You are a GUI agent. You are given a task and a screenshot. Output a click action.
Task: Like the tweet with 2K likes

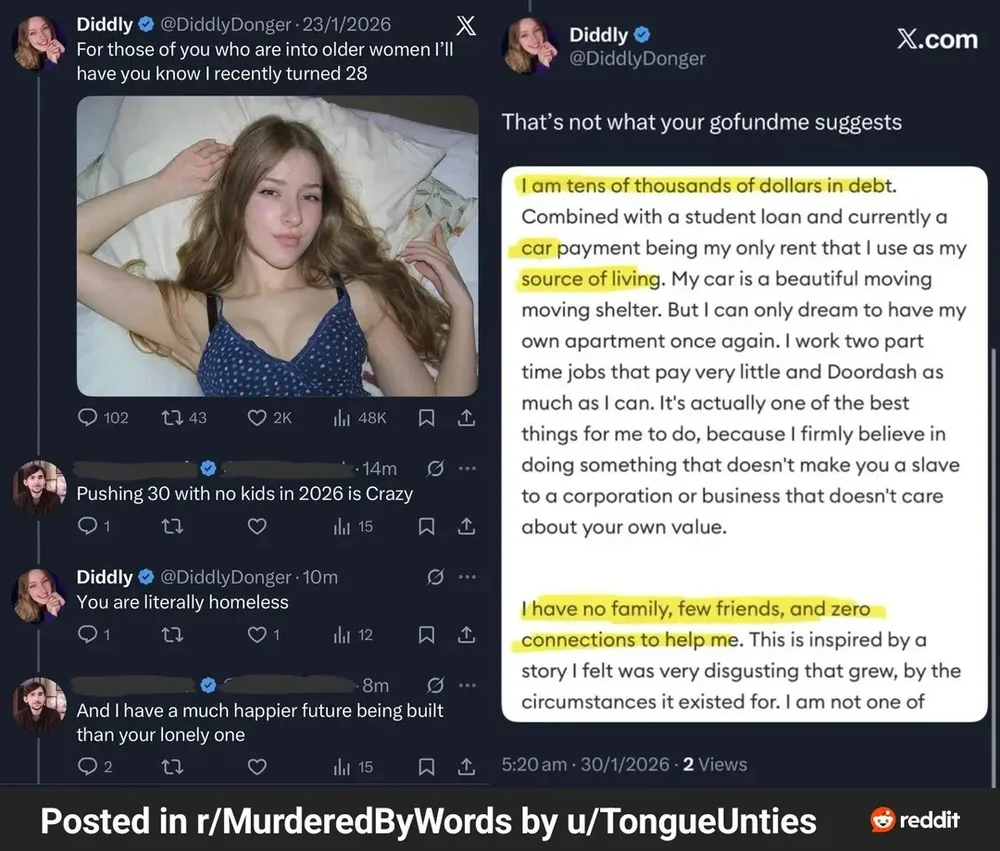(257, 418)
